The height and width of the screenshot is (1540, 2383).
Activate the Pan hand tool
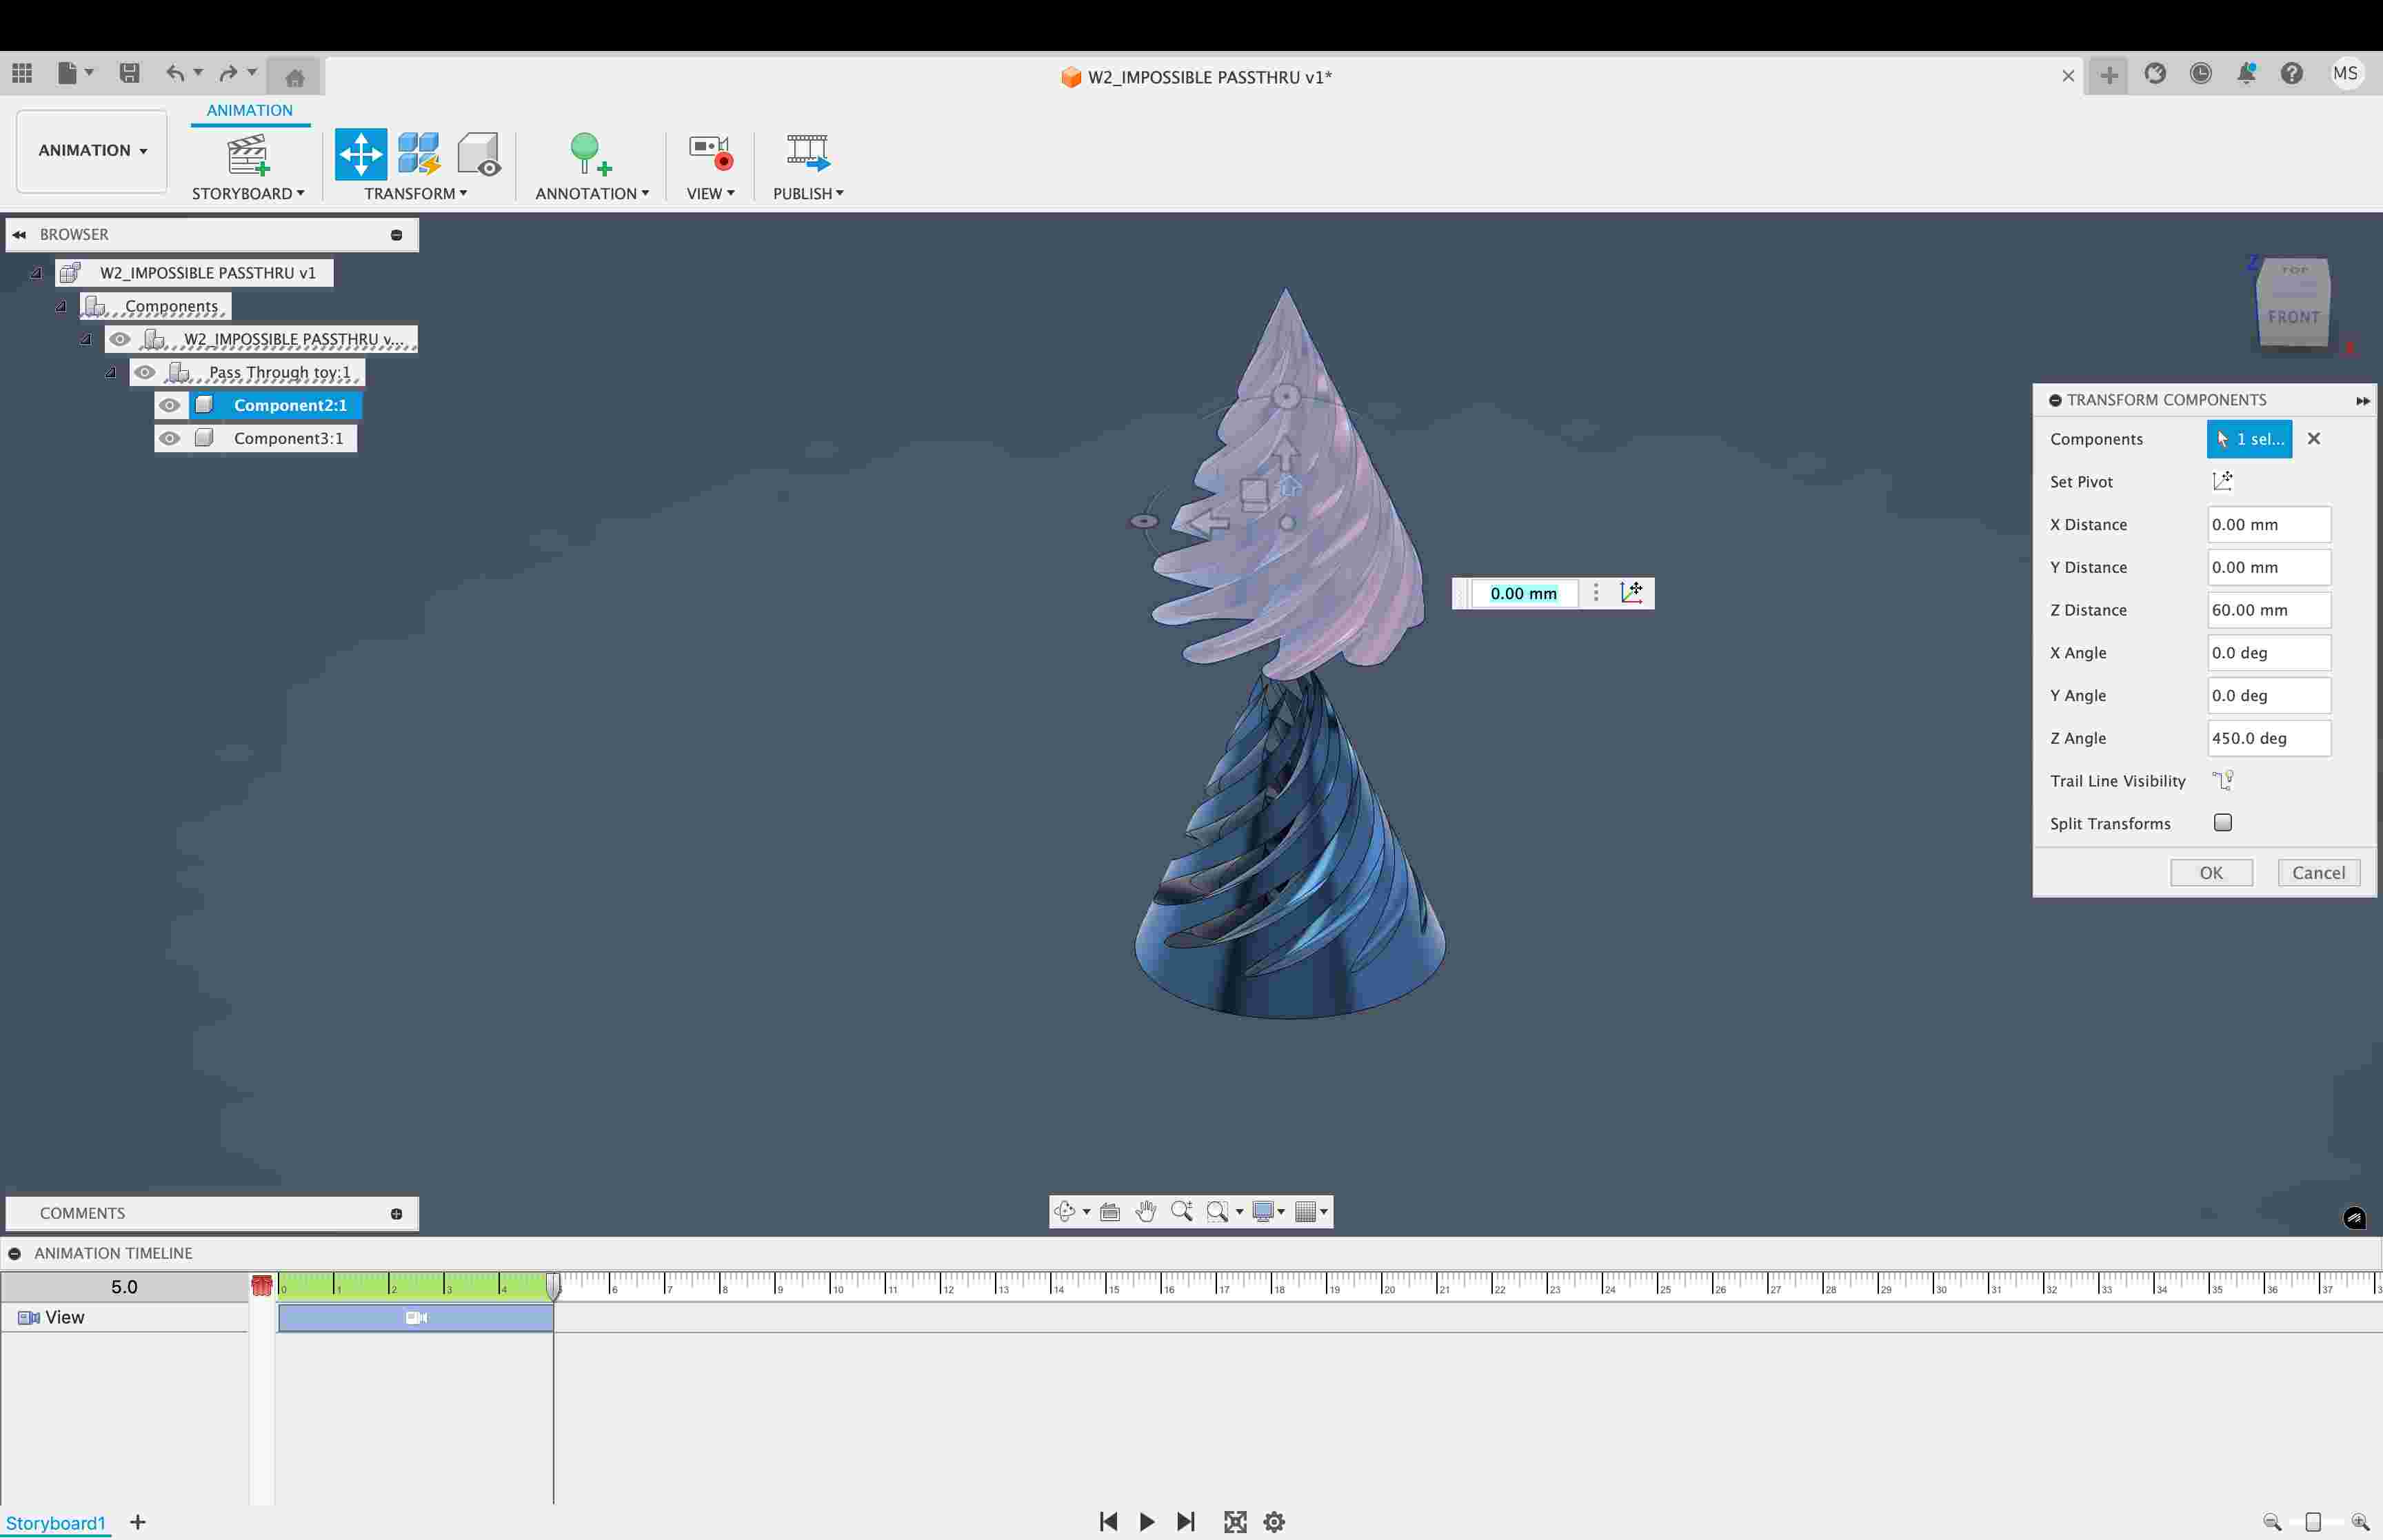coord(1146,1212)
